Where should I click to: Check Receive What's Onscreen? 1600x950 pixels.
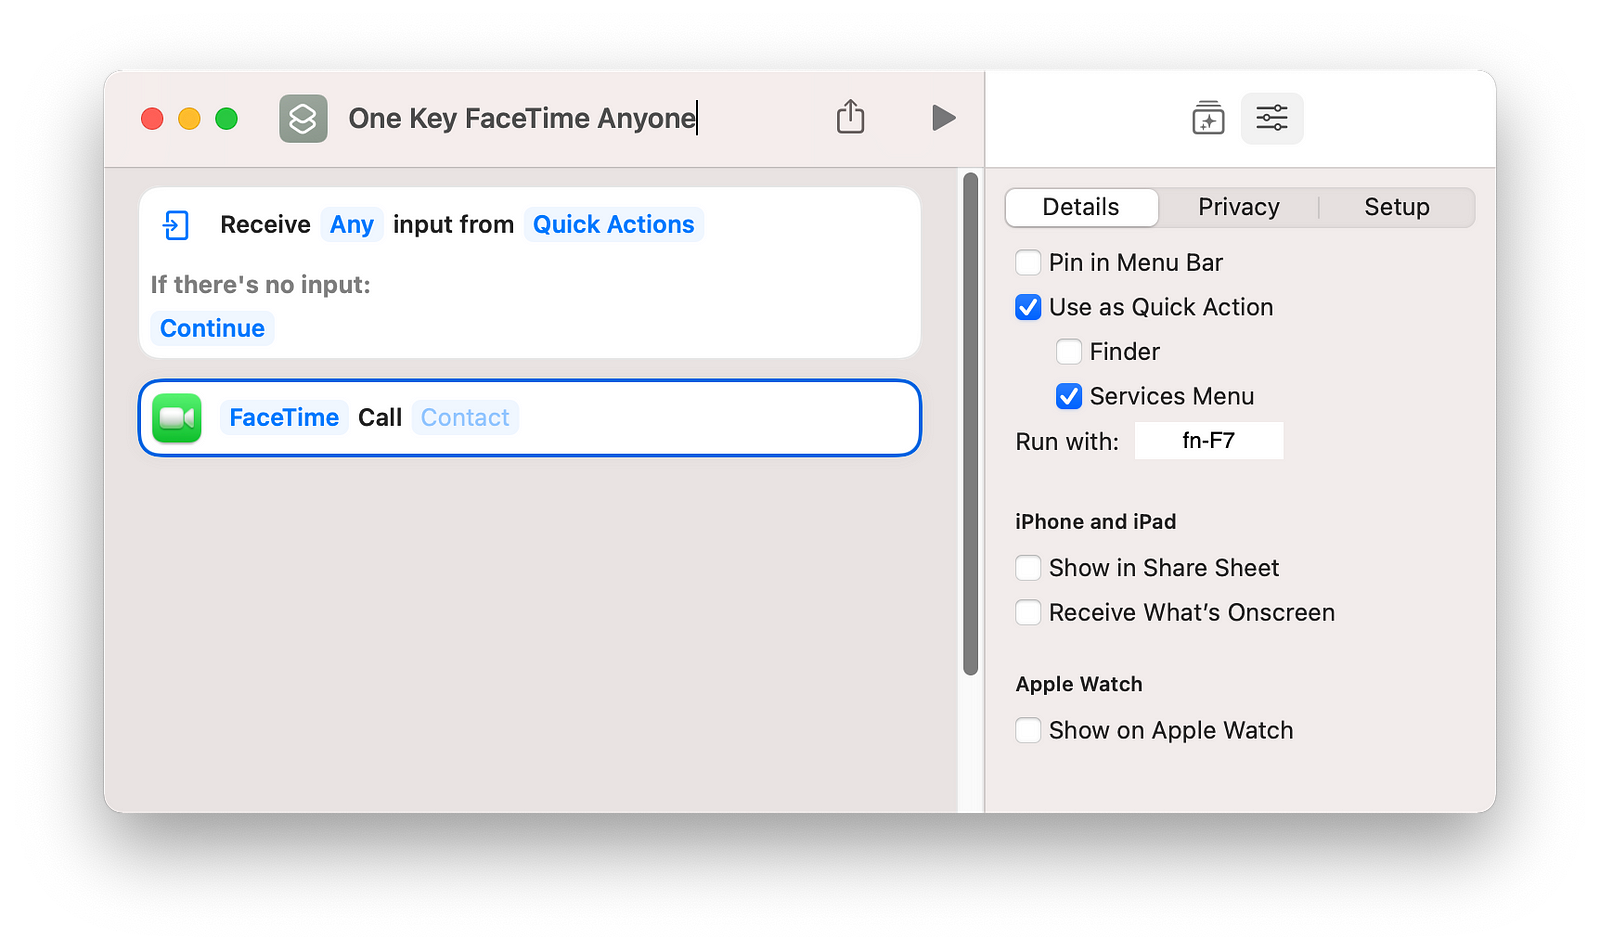click(x=1028, y=612)
